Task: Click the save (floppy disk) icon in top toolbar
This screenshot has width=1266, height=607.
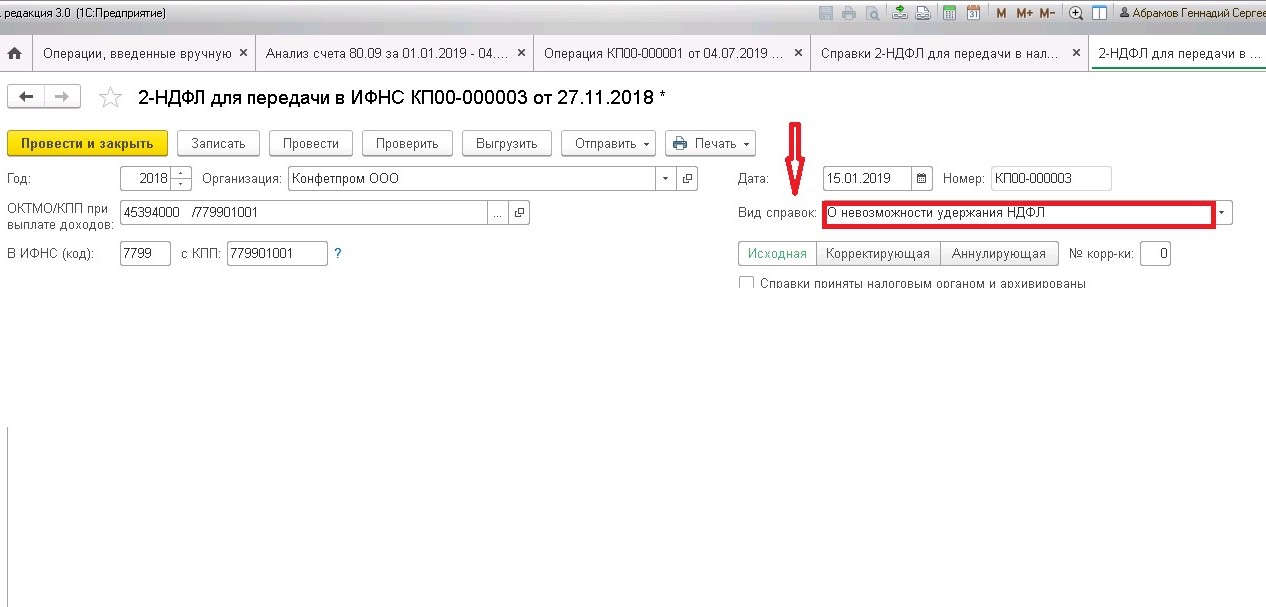Action: (826, 13)
